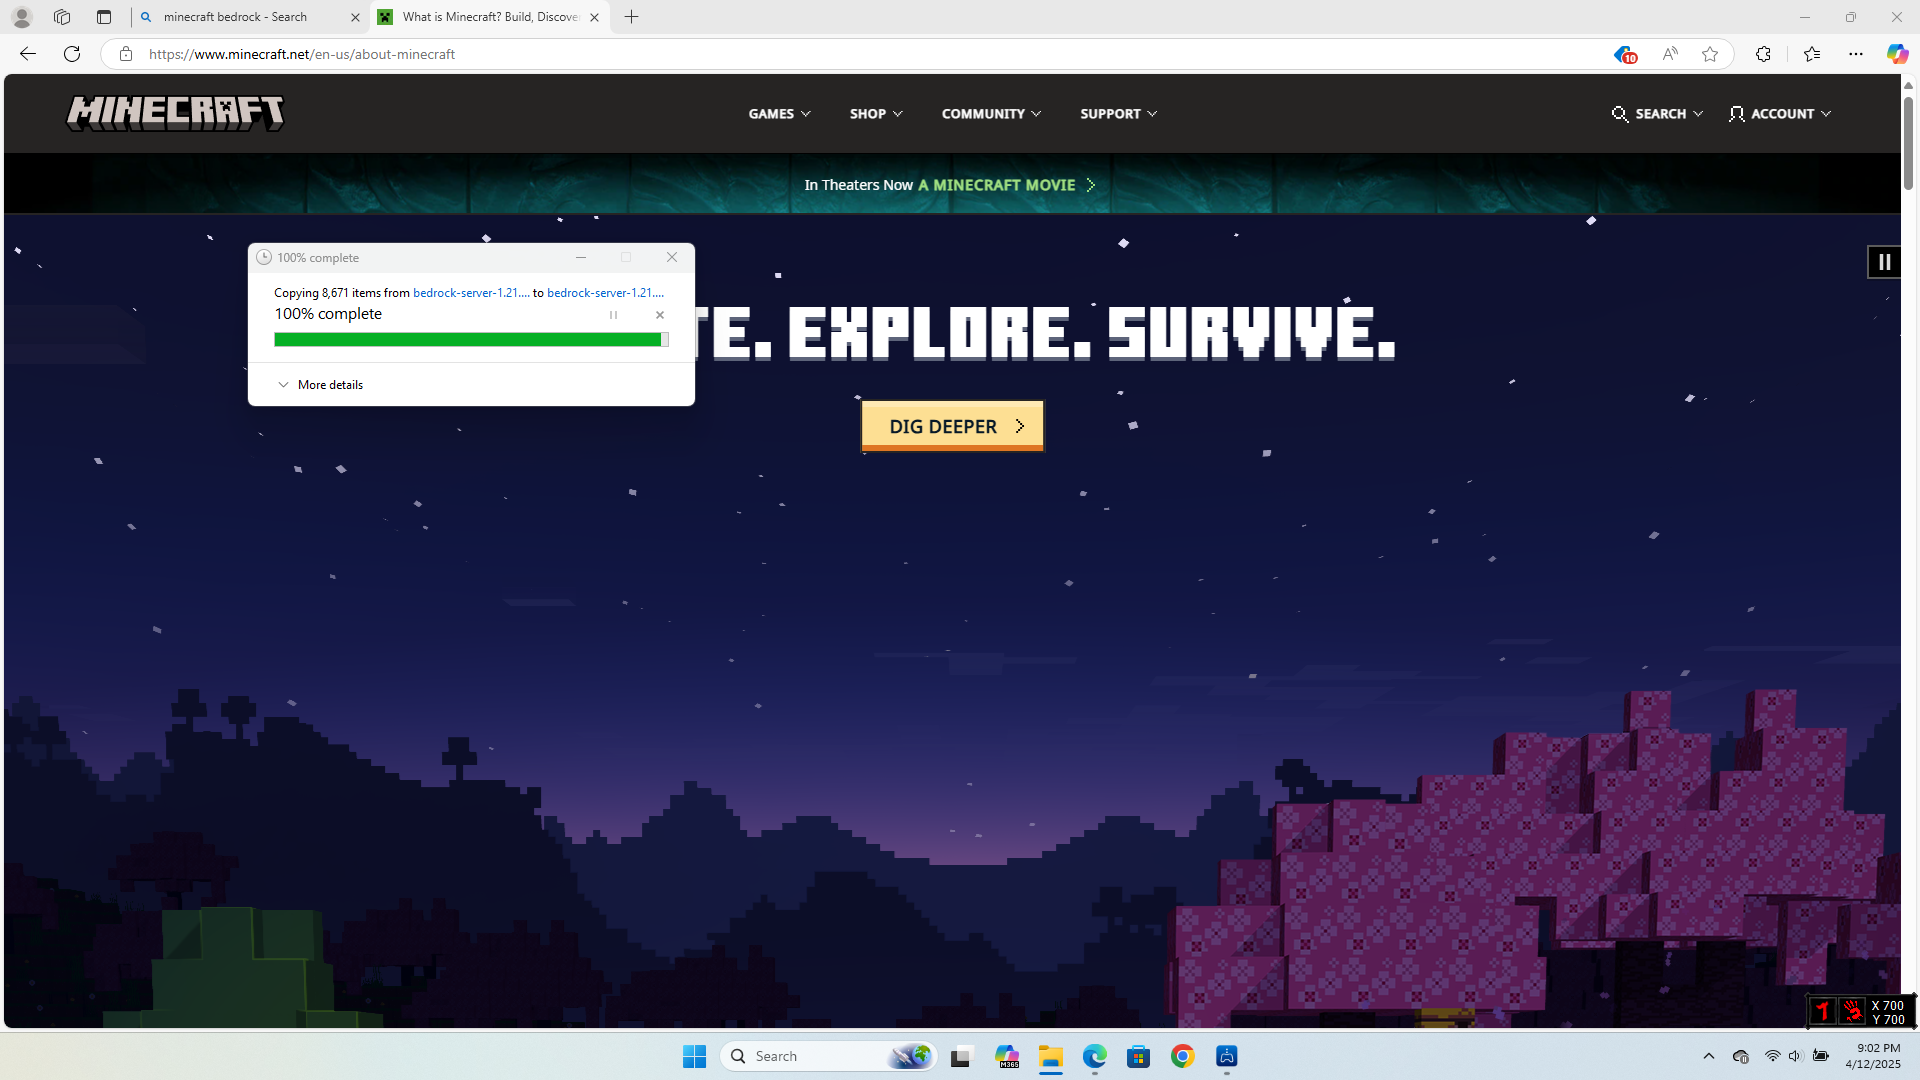Start Read aloud for this page

[x=1670, y=54]
